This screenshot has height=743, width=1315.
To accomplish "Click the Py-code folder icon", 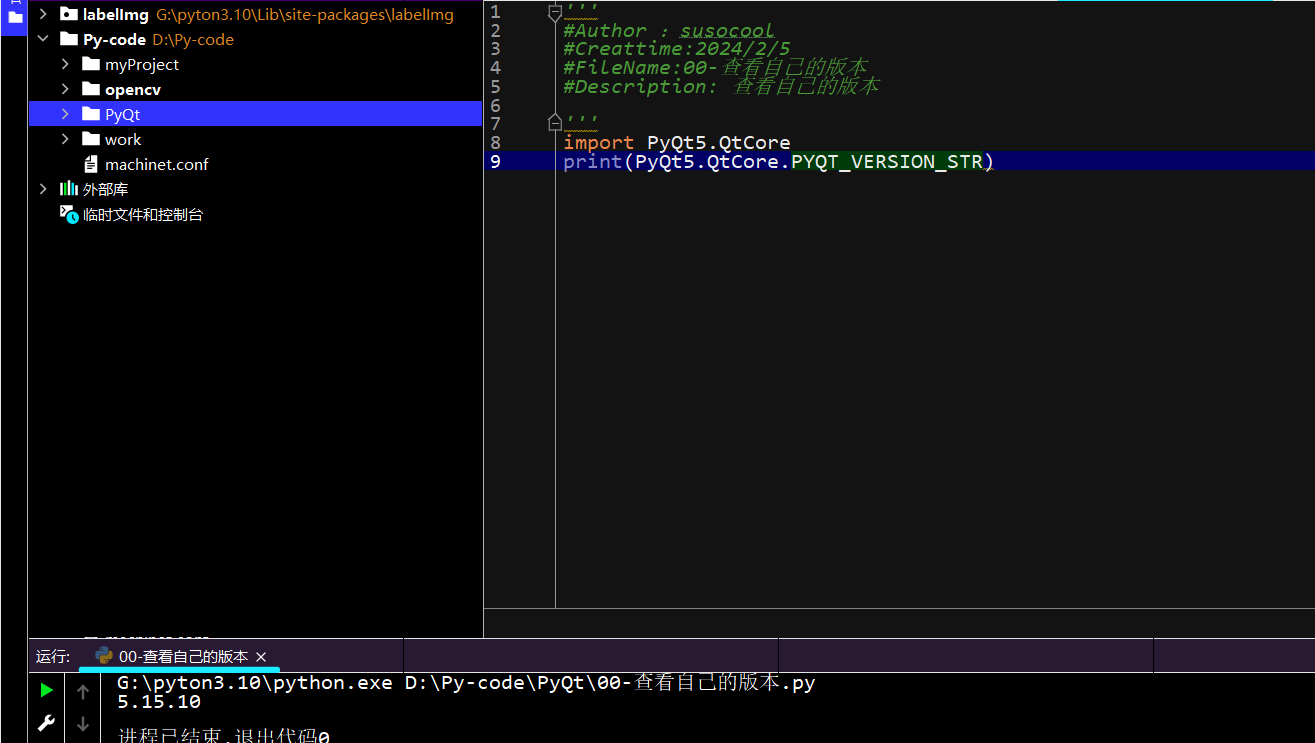I will [69, 39].
